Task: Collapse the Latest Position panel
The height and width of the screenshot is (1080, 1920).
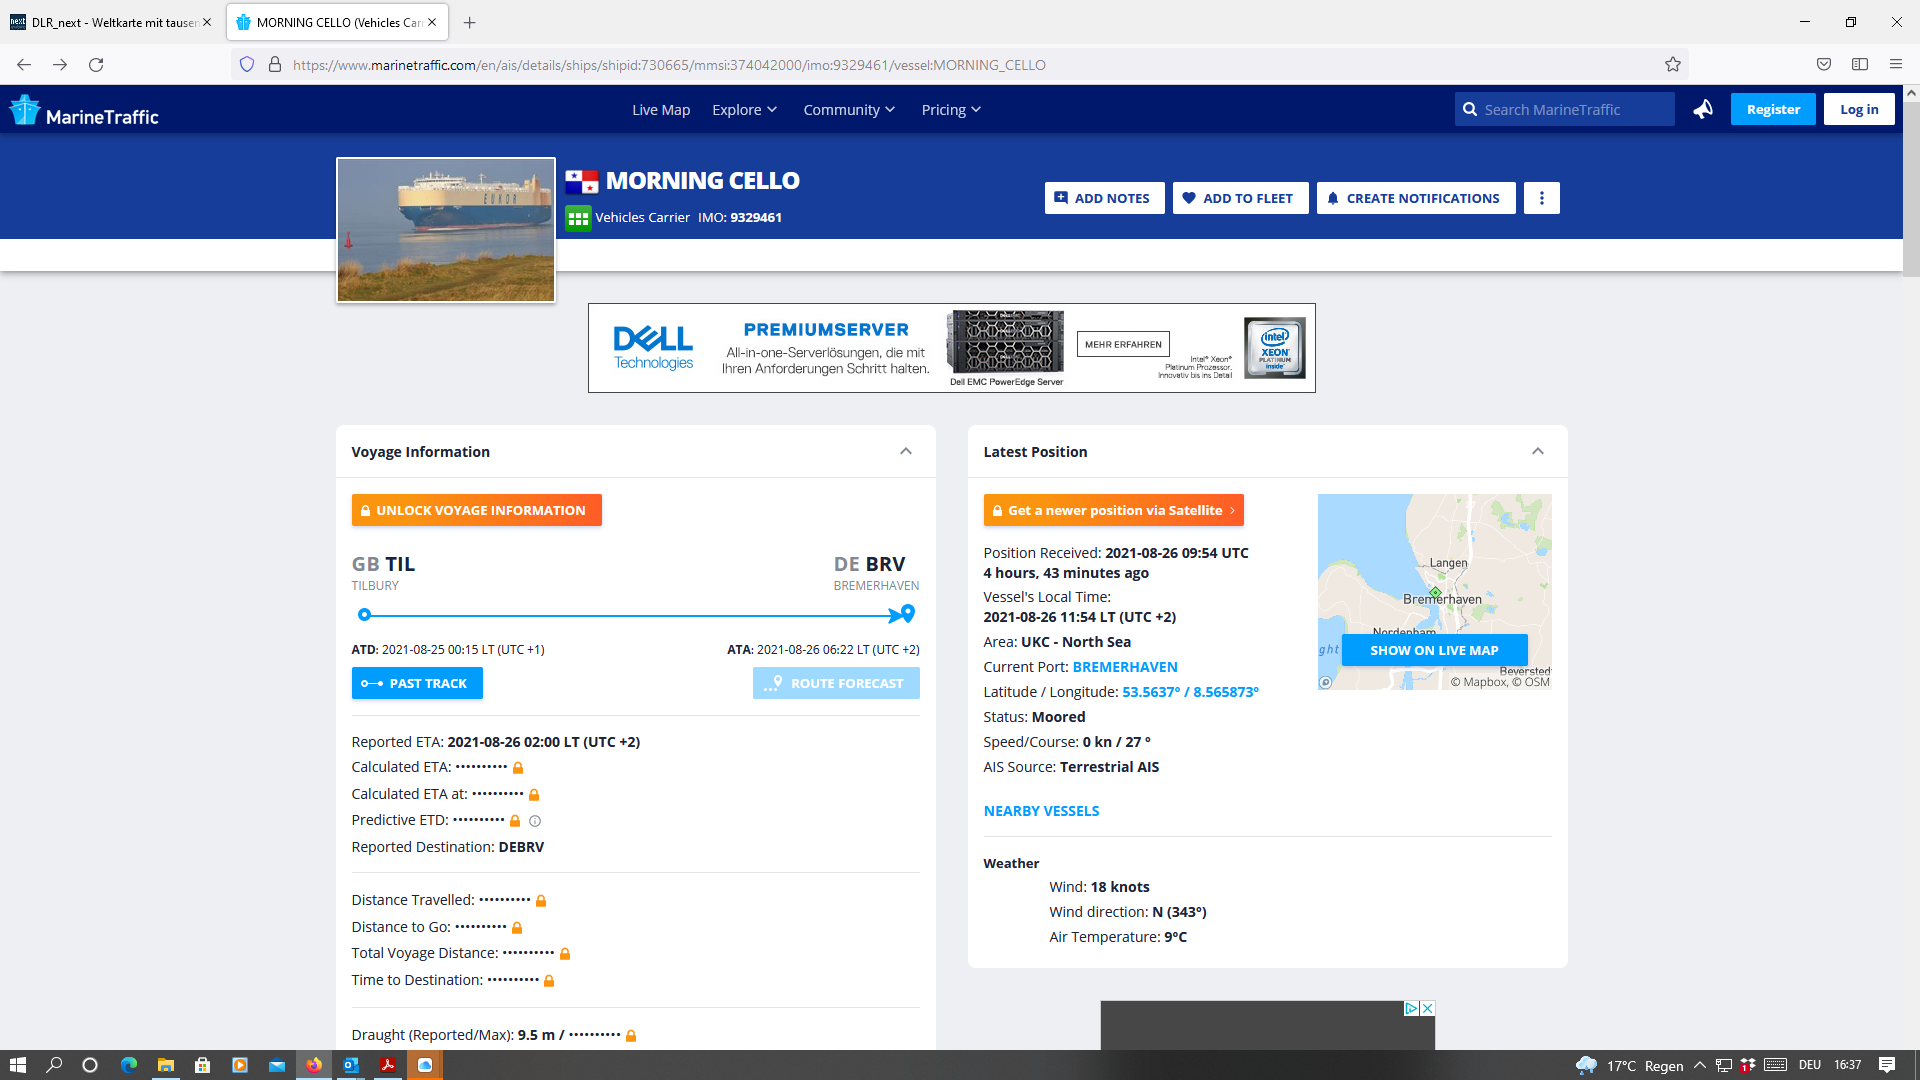Action: 1538,451
